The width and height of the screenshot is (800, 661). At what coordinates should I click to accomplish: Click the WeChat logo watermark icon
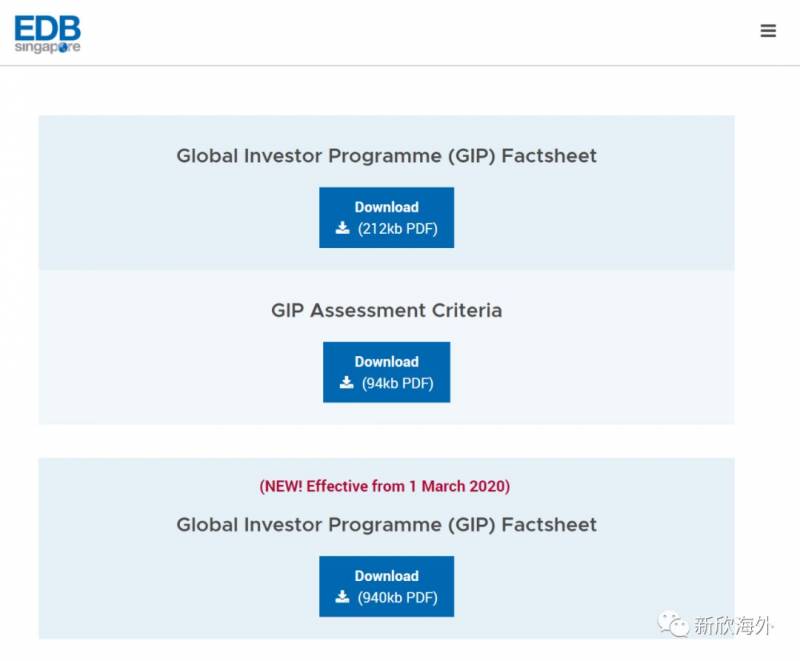[x=672, y=625]
